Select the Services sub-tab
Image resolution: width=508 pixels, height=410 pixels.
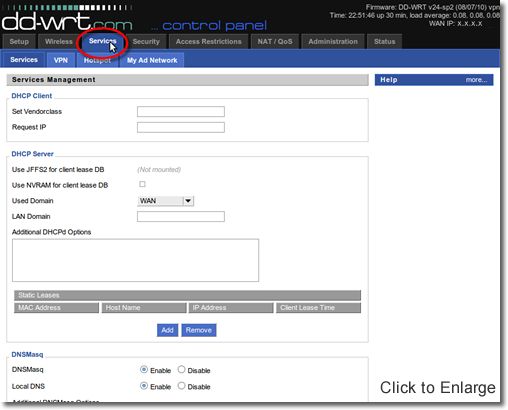[x=24, y=60]
